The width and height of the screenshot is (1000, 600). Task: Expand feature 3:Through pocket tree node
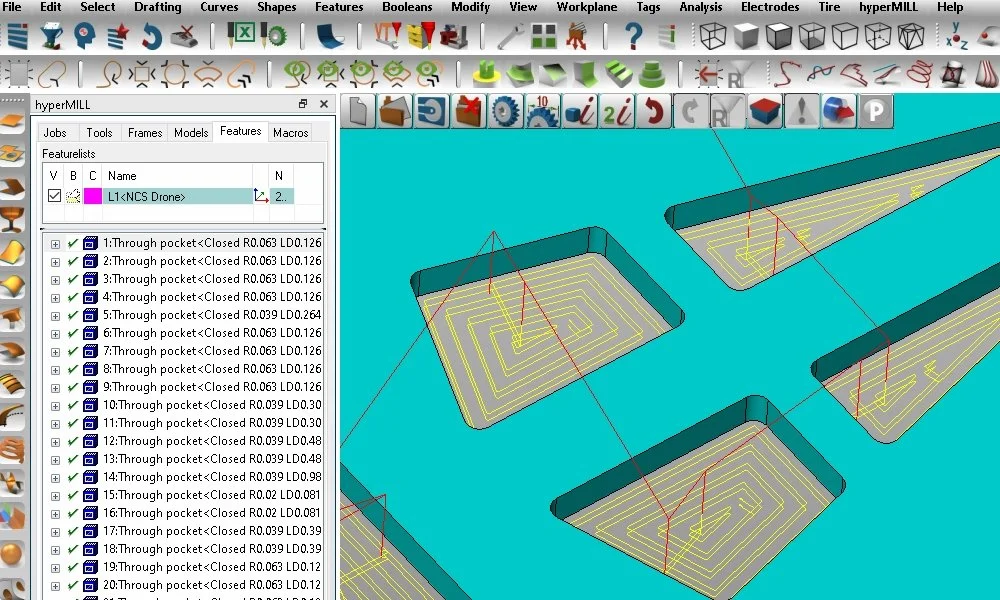pos(55,280)
